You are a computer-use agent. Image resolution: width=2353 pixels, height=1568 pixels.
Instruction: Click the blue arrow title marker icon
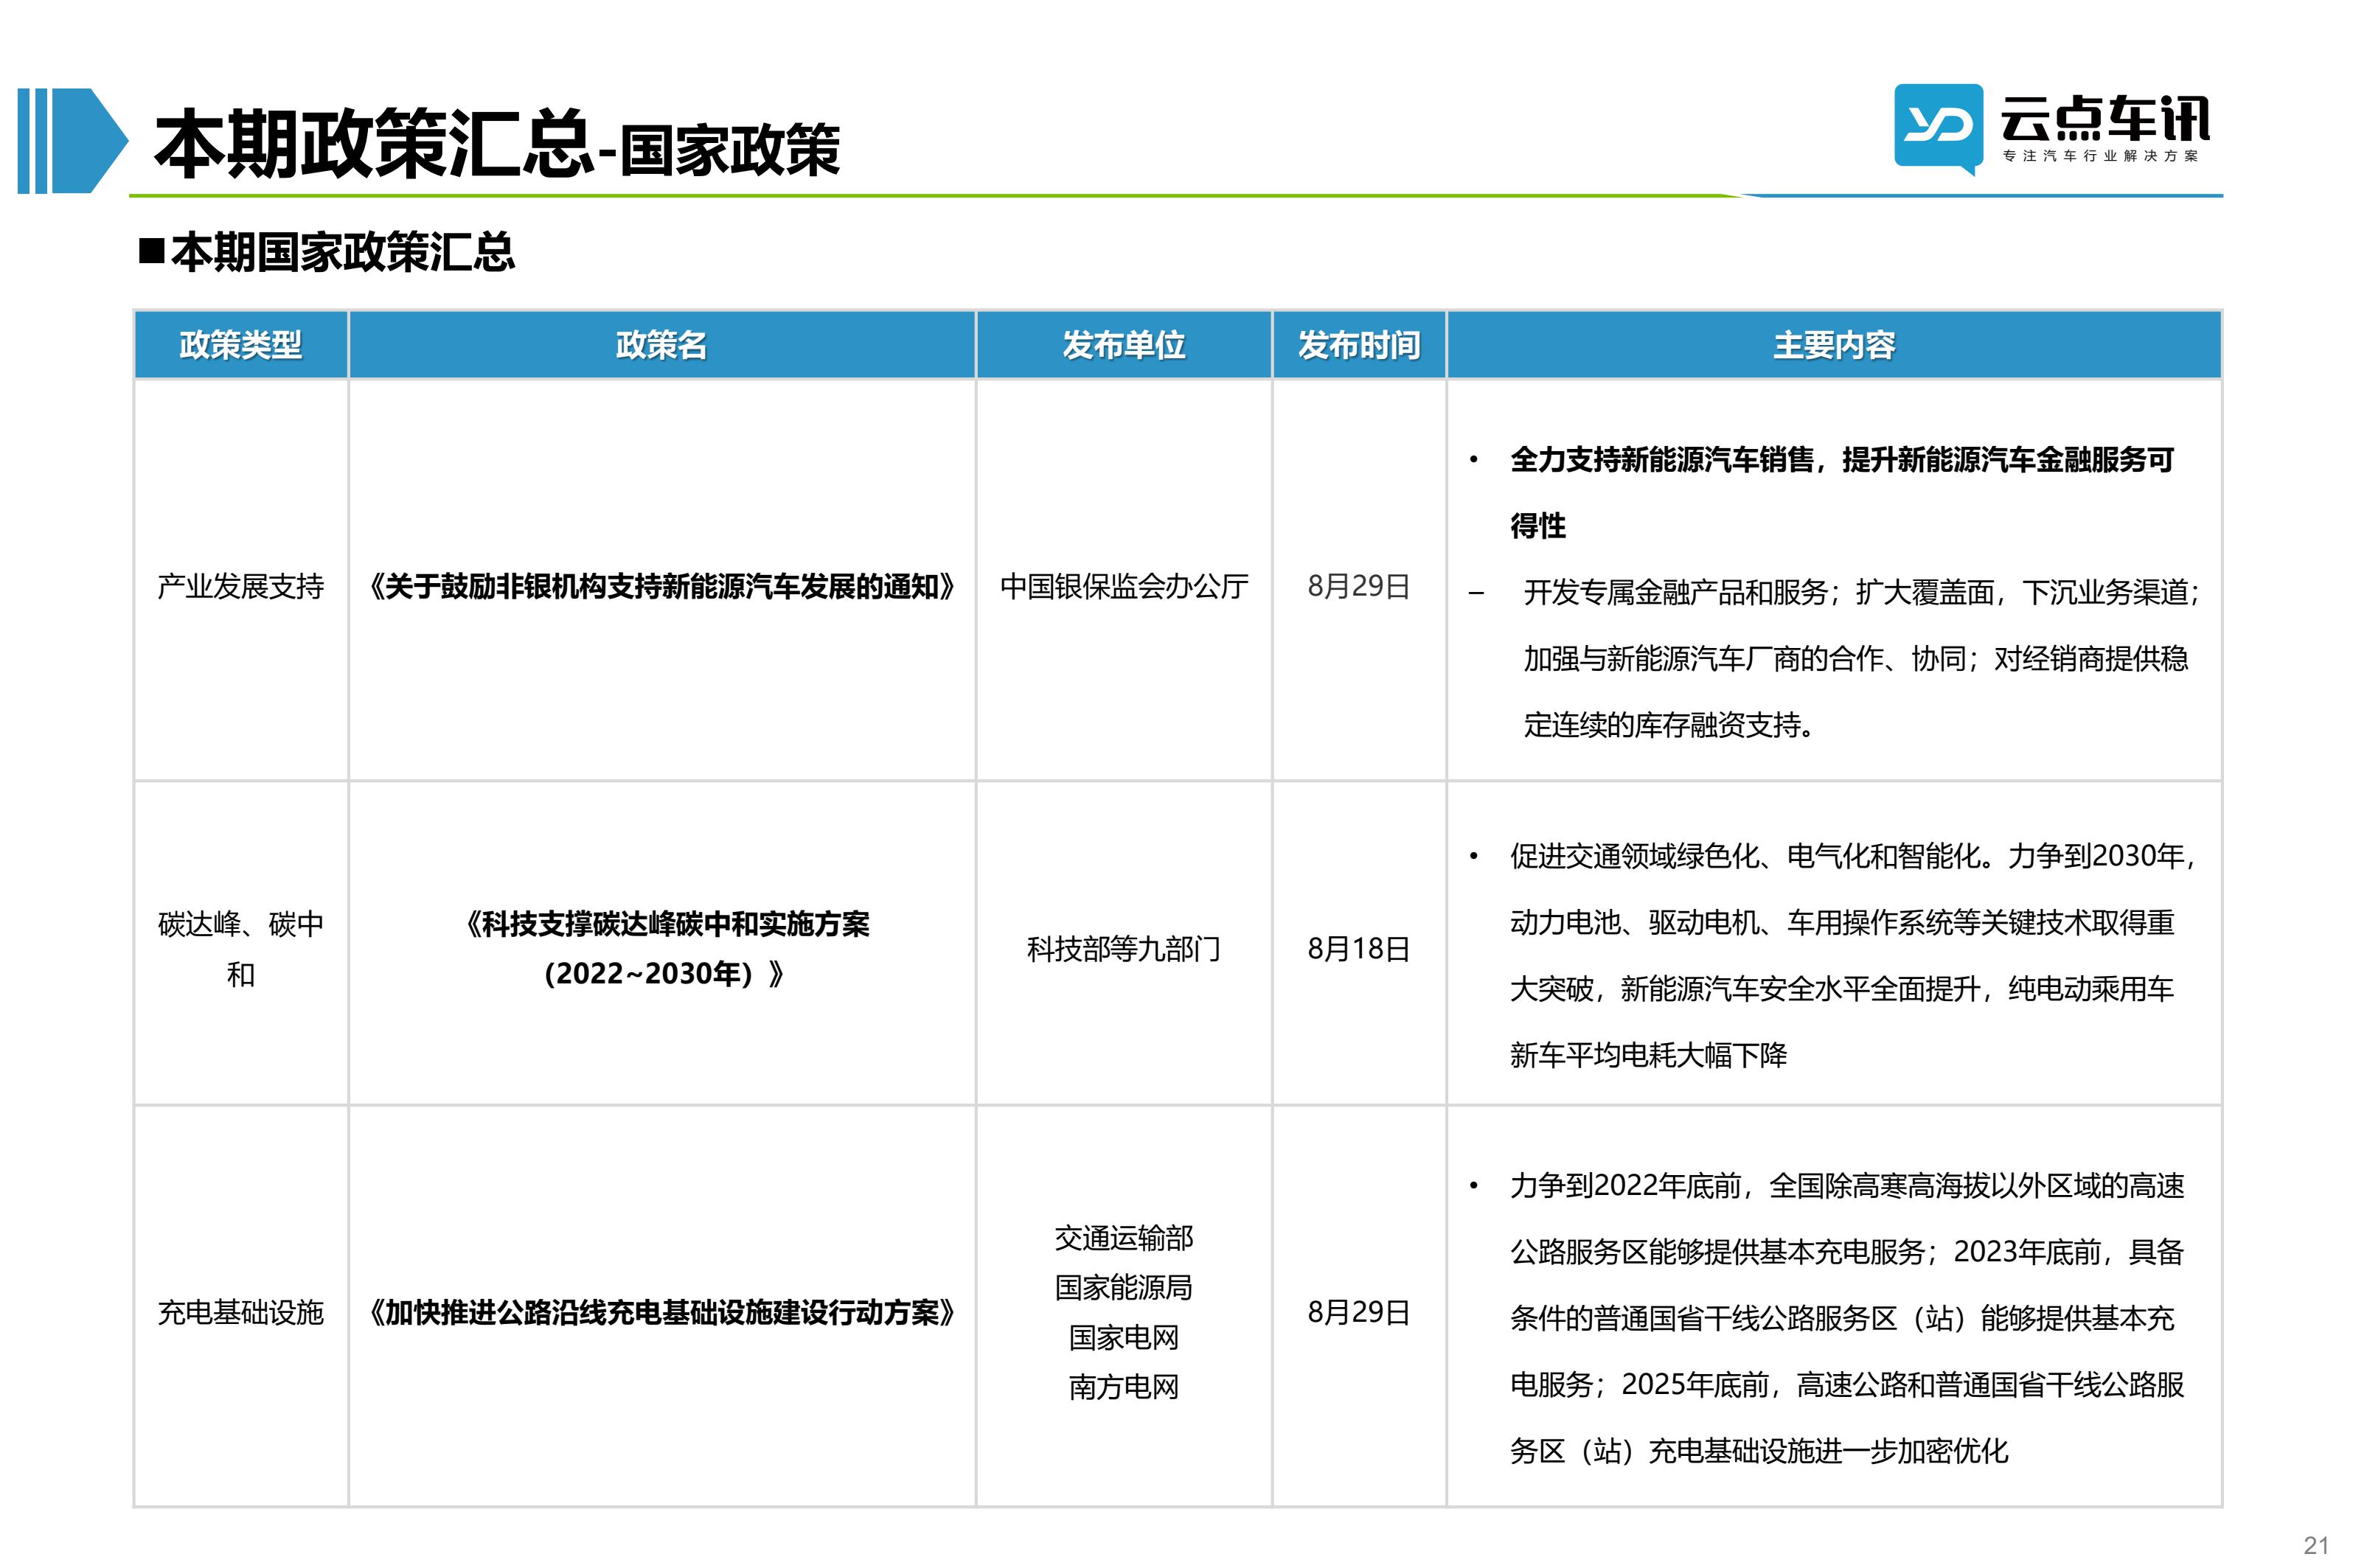point(73,141)
